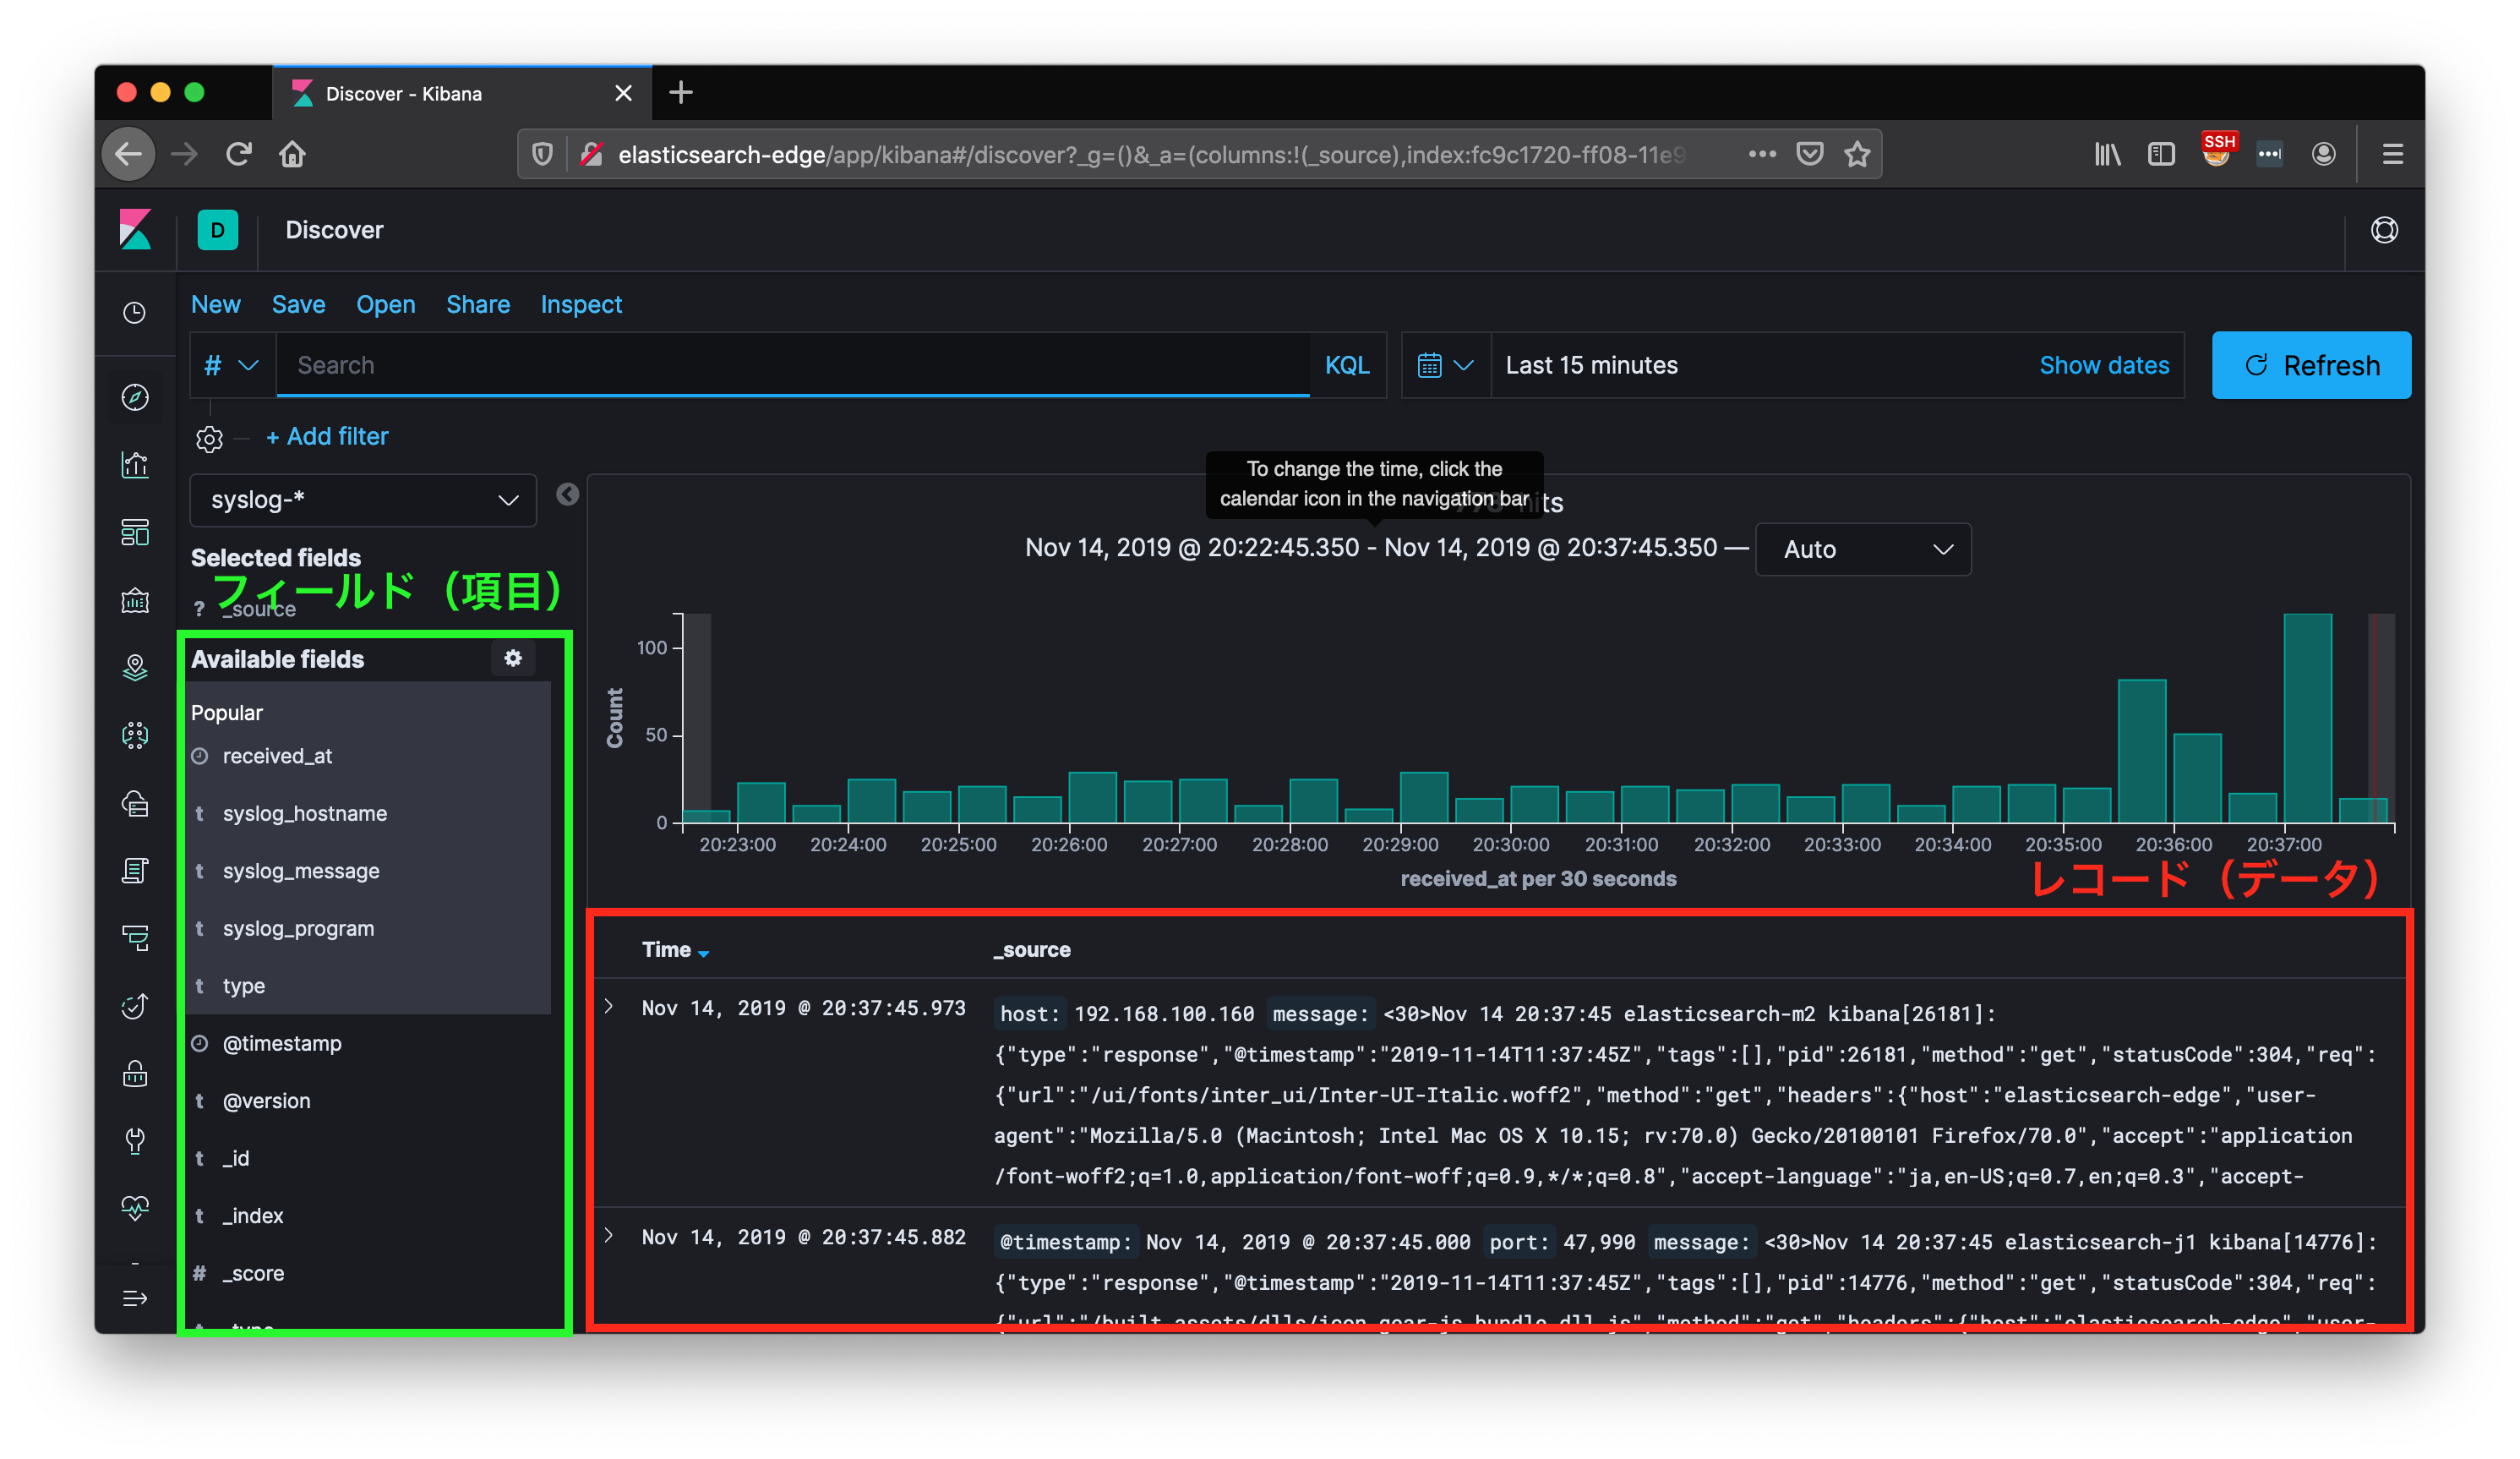Collapse the fields sidebar with arrow button

567,494
